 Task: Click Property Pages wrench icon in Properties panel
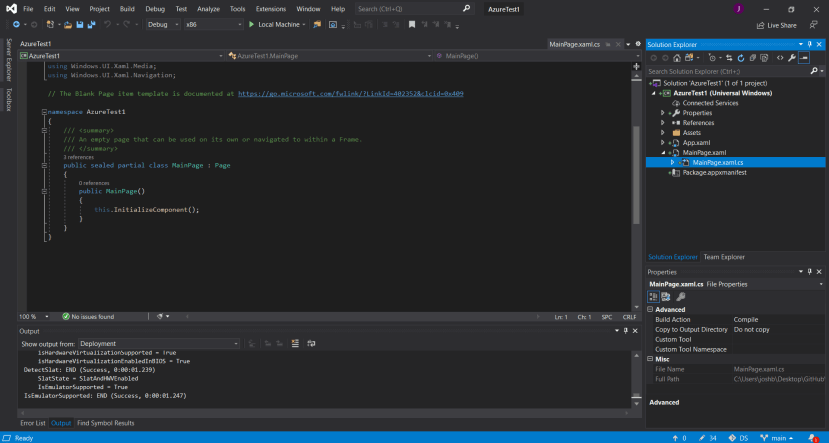(x=681, y=297)
